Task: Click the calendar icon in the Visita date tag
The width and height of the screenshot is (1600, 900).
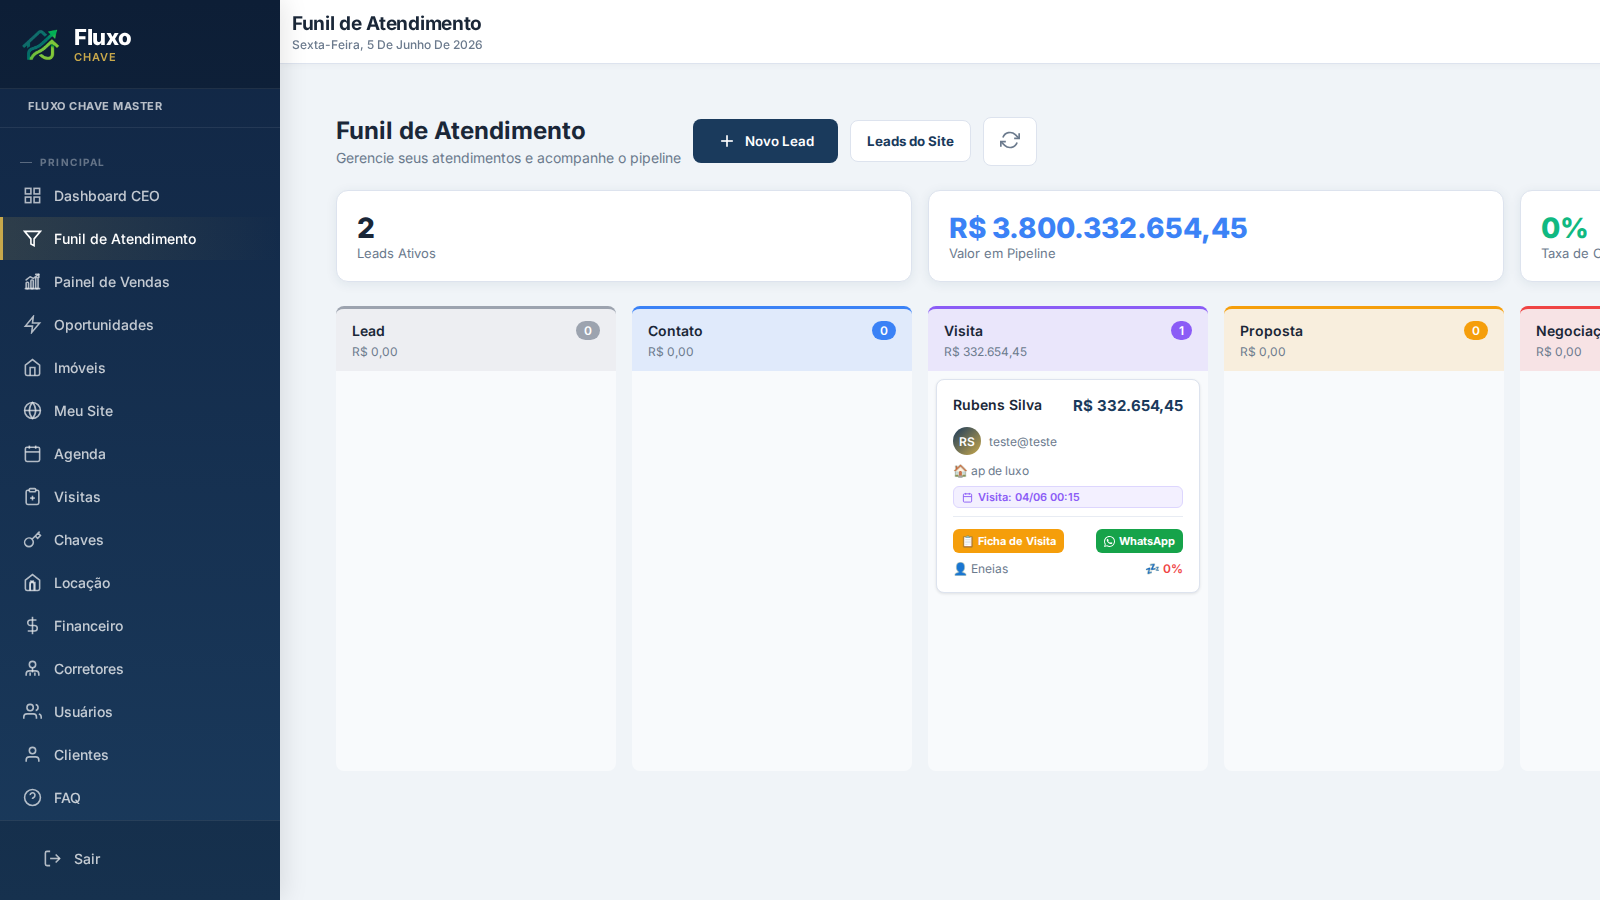Action: click(967, 497)
